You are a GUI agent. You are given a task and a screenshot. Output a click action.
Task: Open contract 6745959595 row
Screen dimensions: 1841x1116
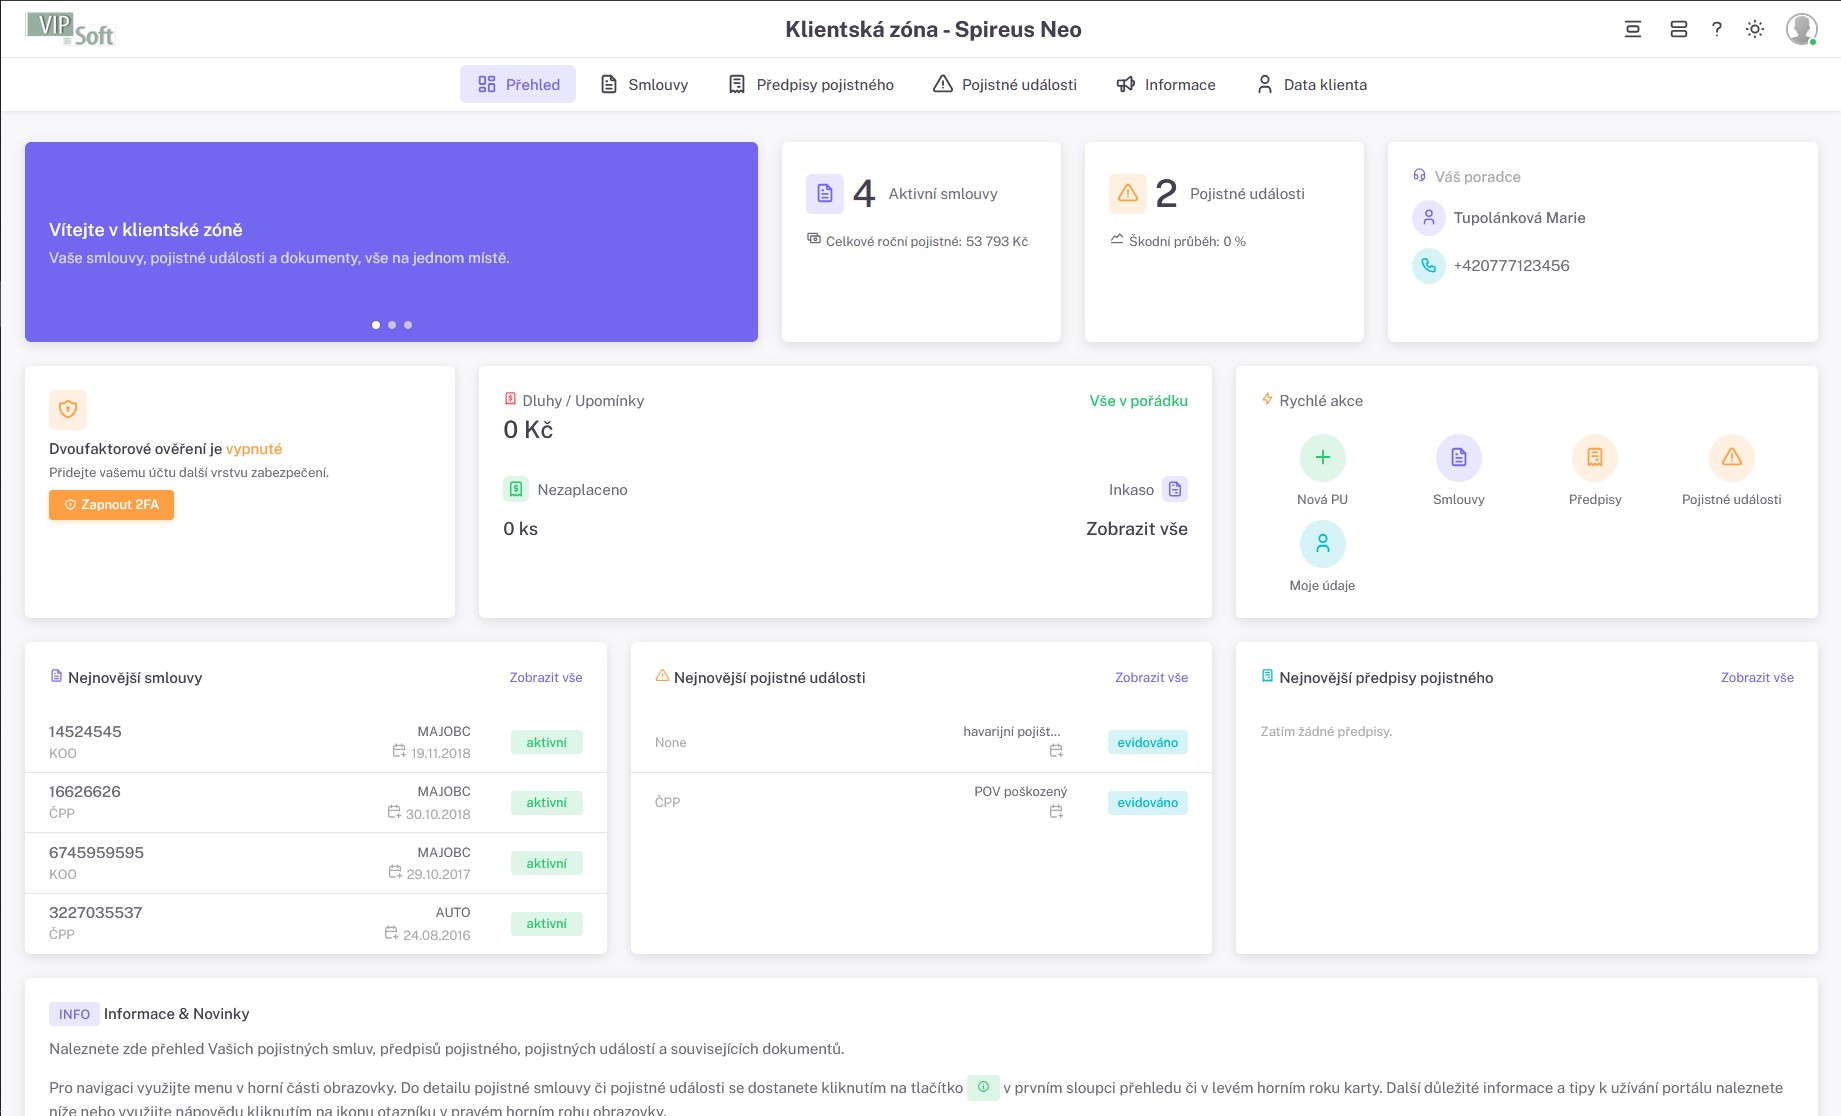[x=316, y=864]
